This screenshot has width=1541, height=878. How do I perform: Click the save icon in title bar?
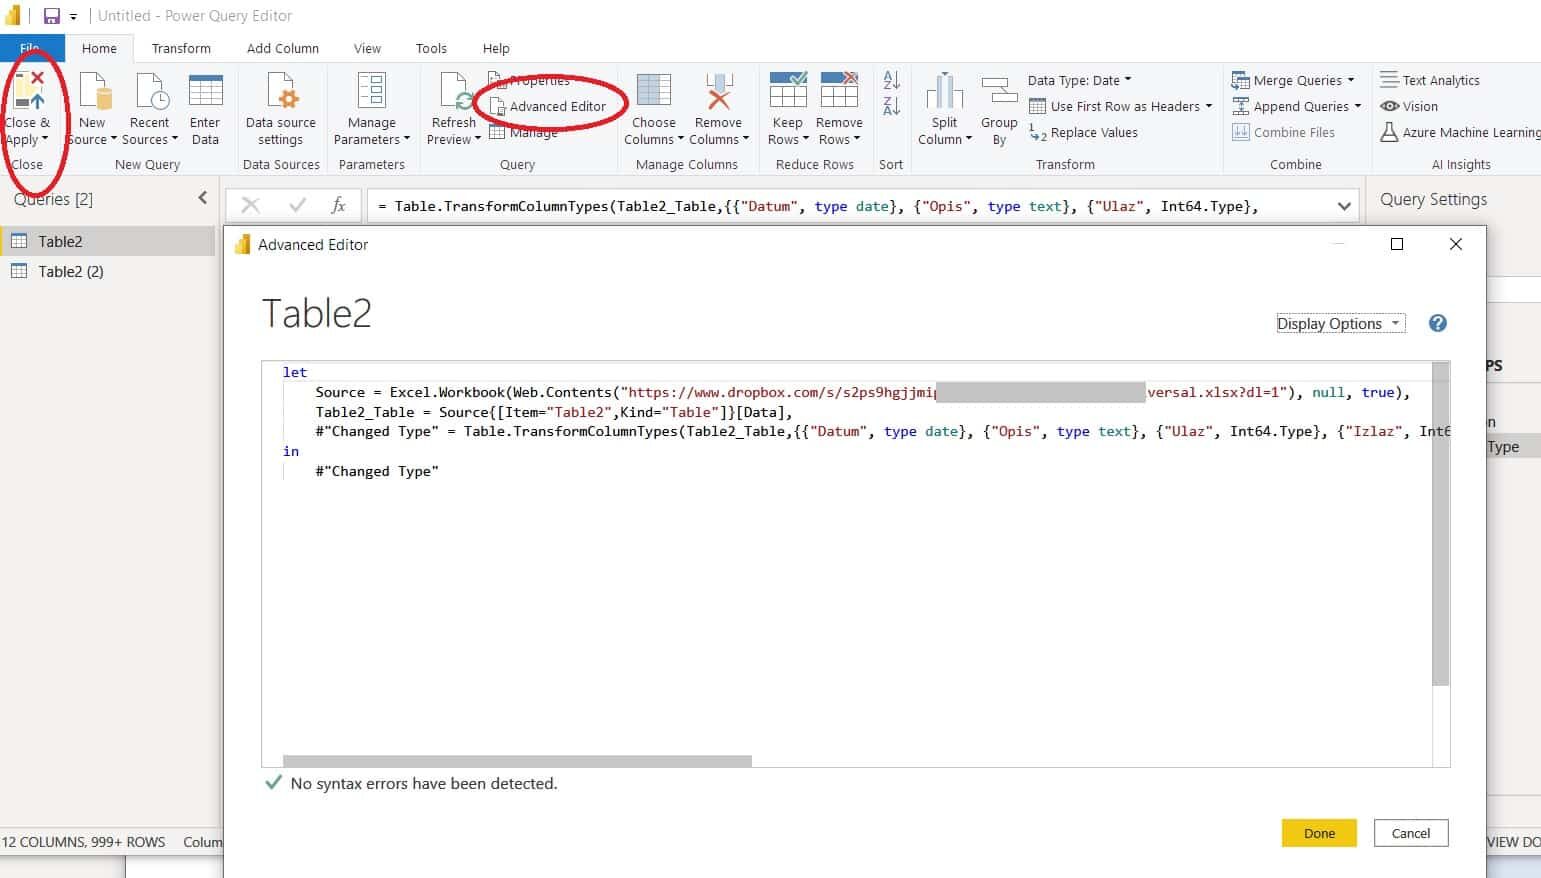(51, 16)
